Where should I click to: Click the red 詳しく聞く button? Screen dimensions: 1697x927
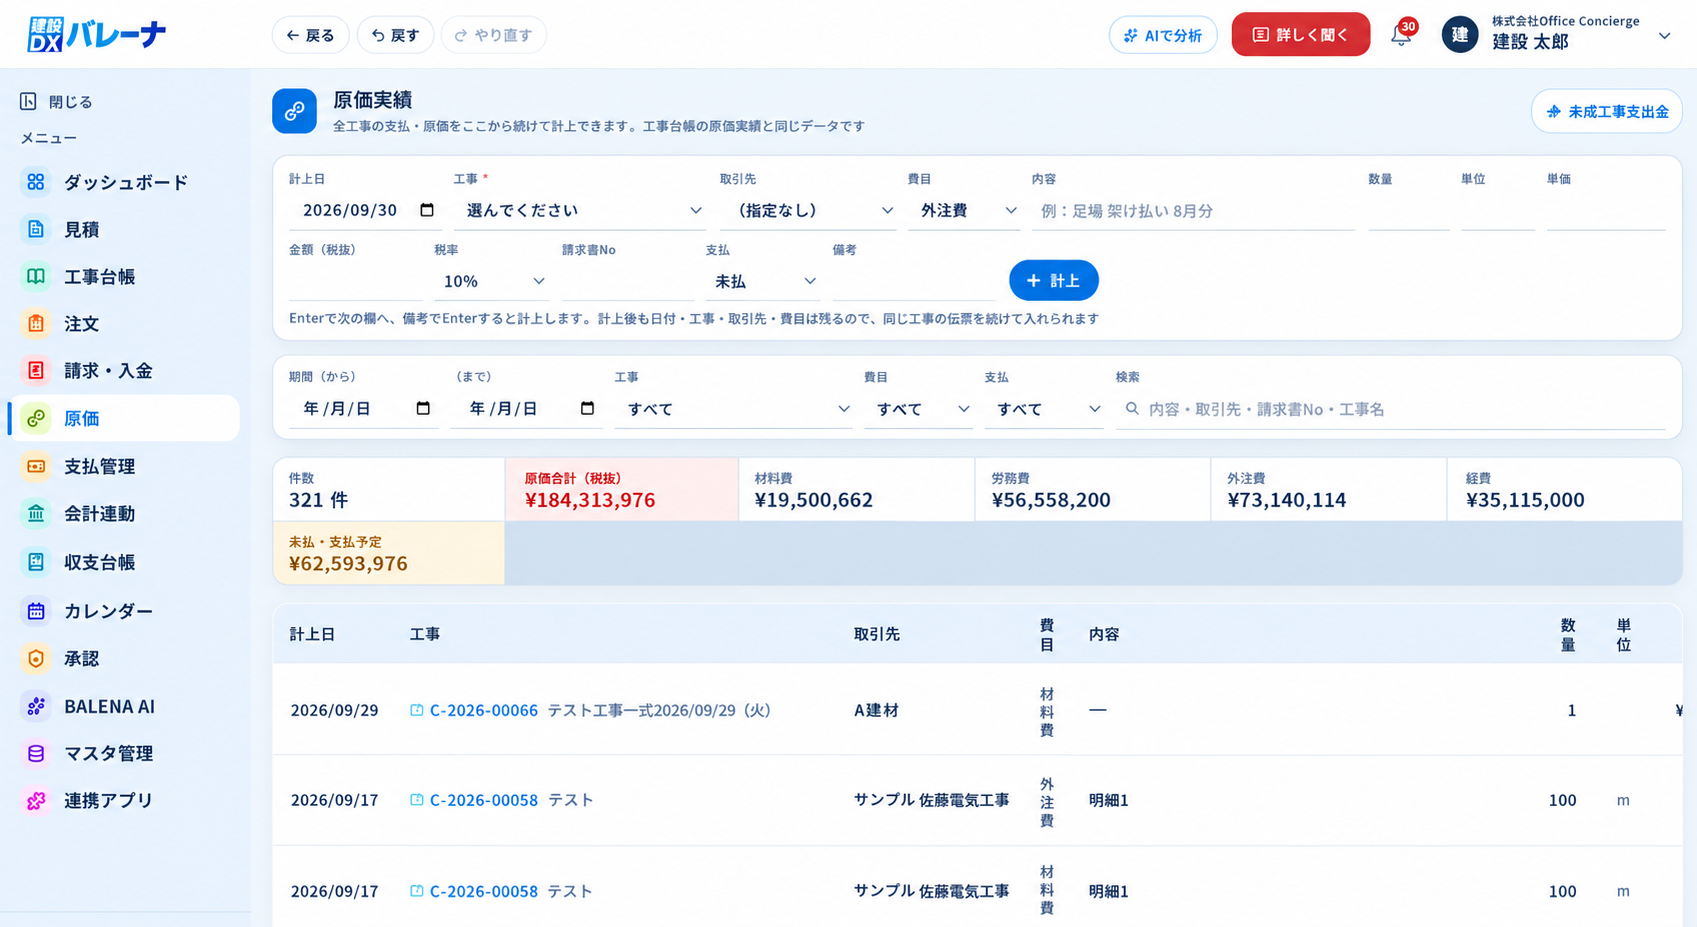point(1300,35)
